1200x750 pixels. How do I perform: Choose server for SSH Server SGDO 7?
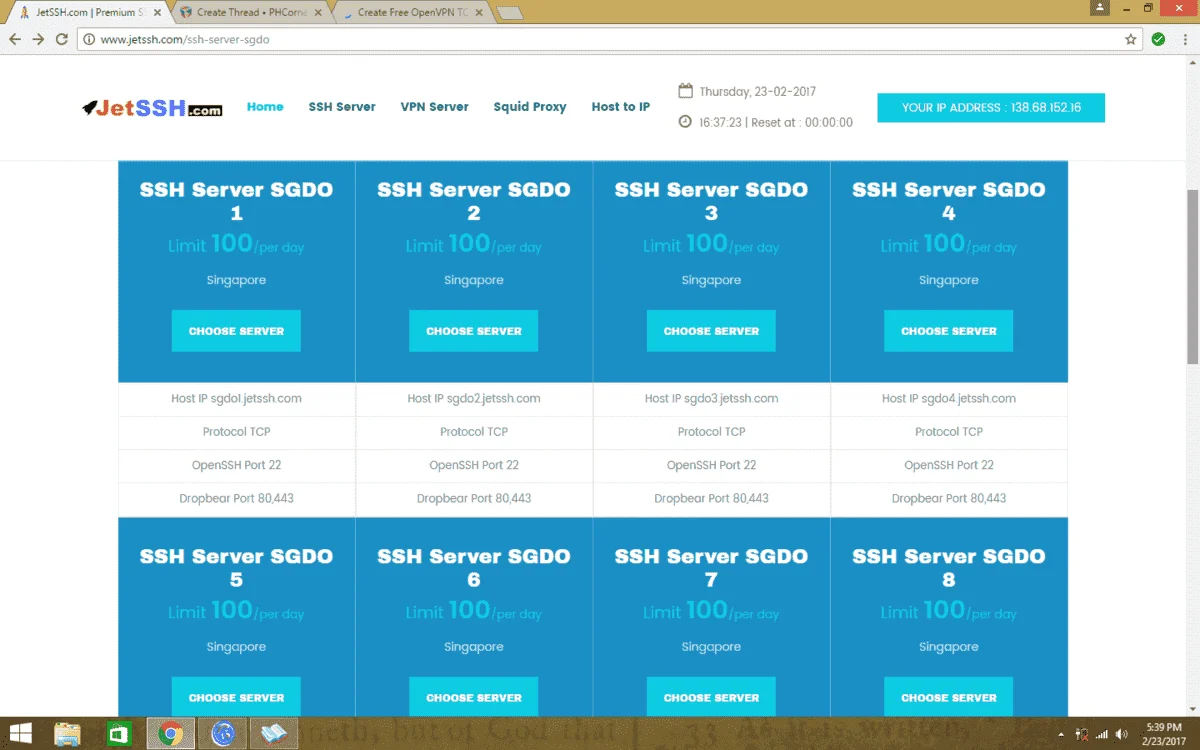coord(711,697)
